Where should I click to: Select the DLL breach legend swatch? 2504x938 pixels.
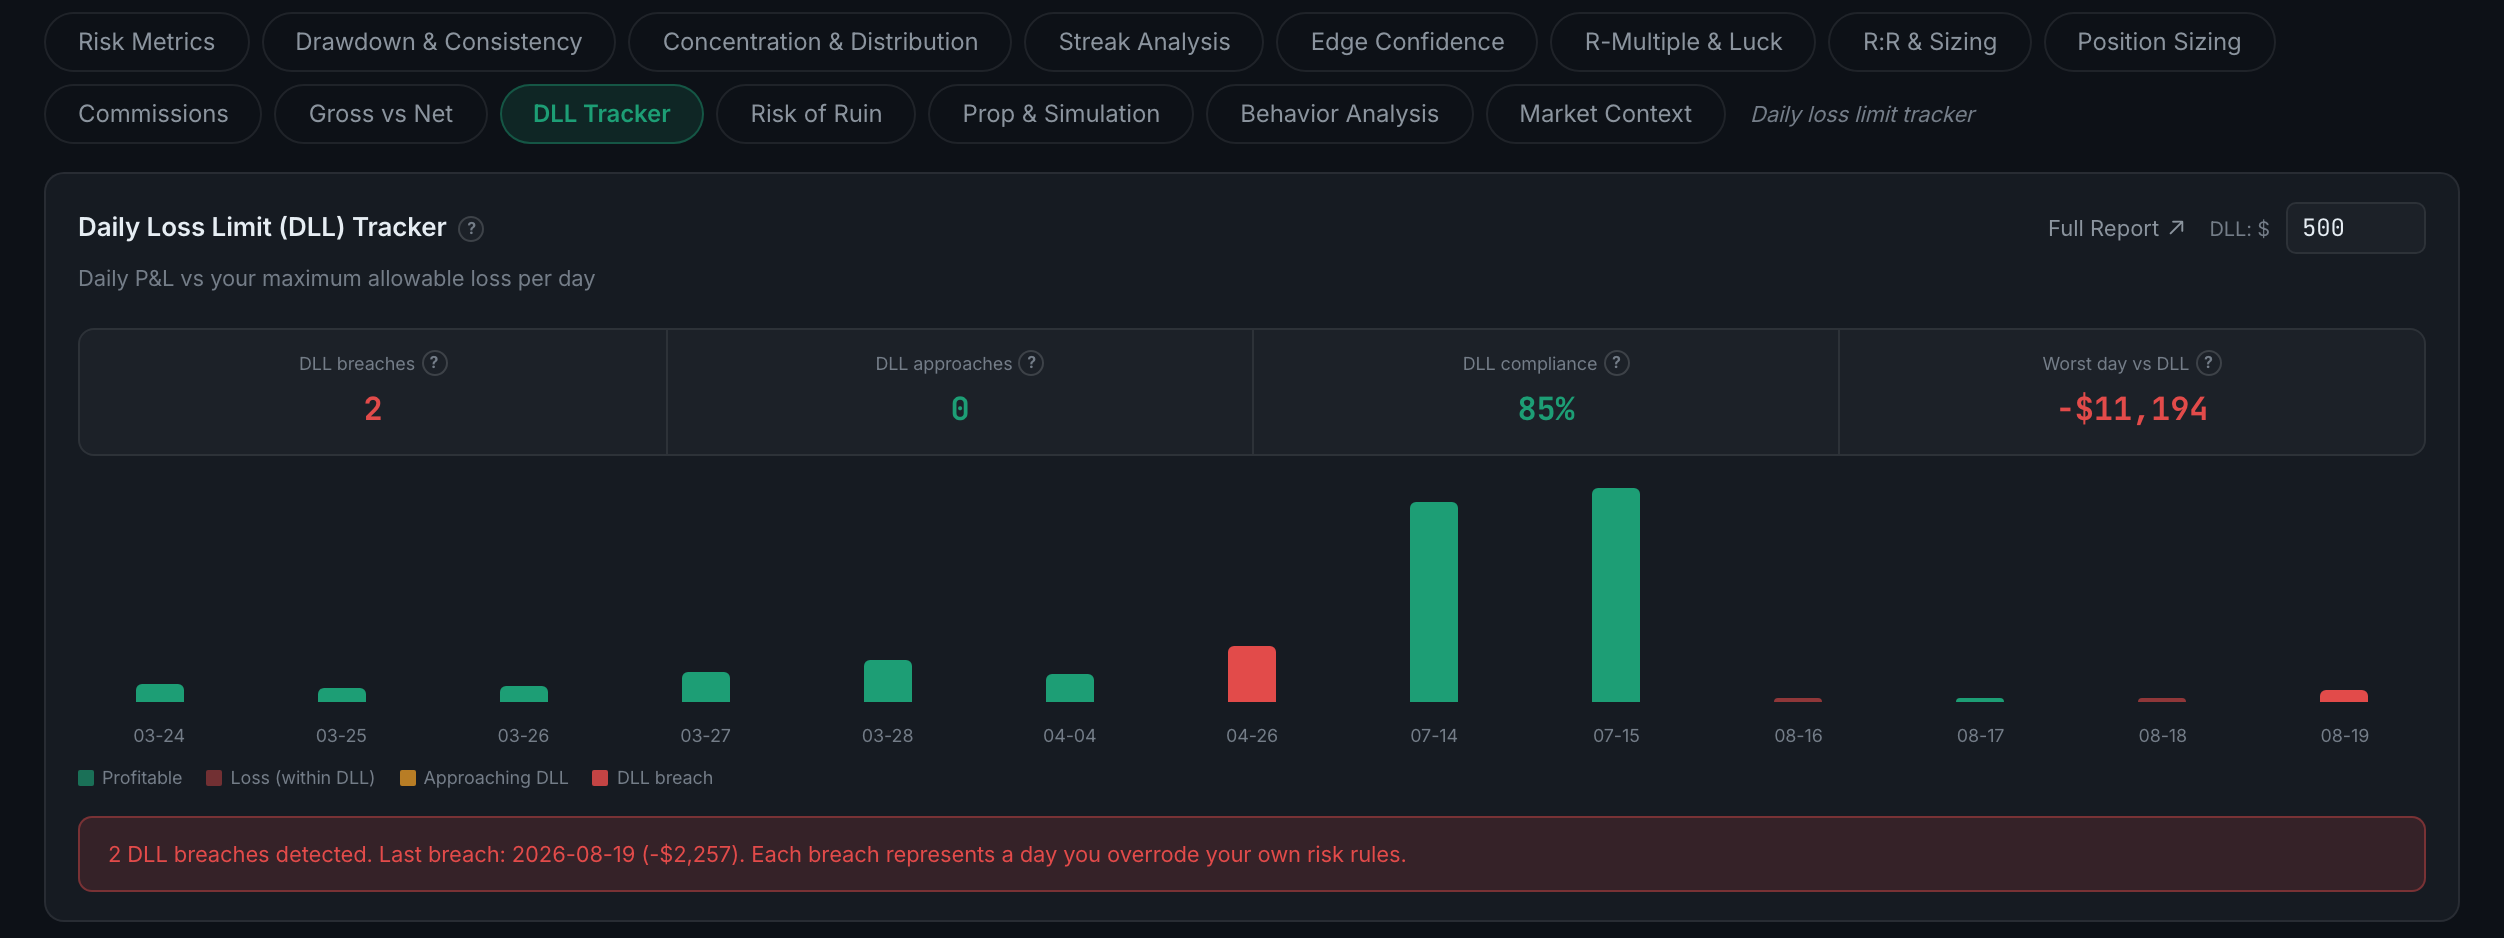point(600,778)
